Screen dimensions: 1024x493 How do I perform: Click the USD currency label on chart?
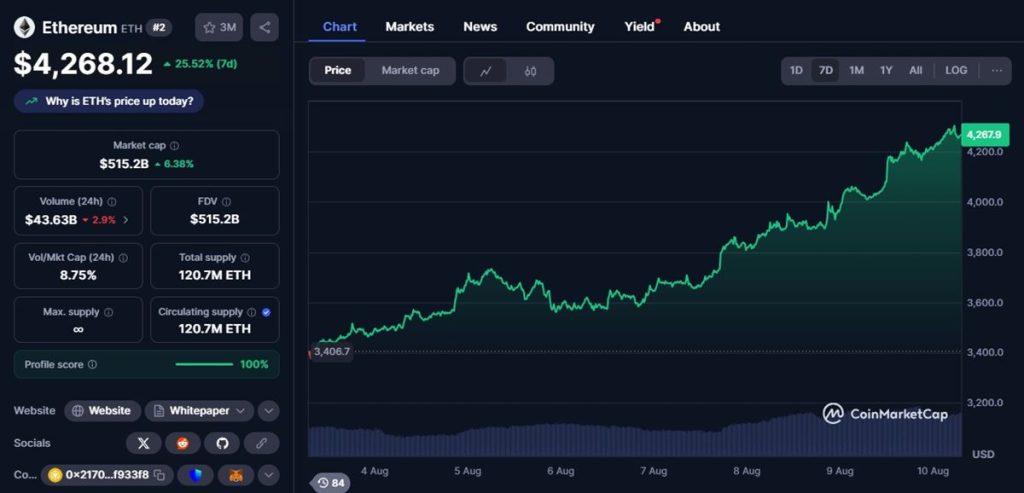tap(983, 454)
